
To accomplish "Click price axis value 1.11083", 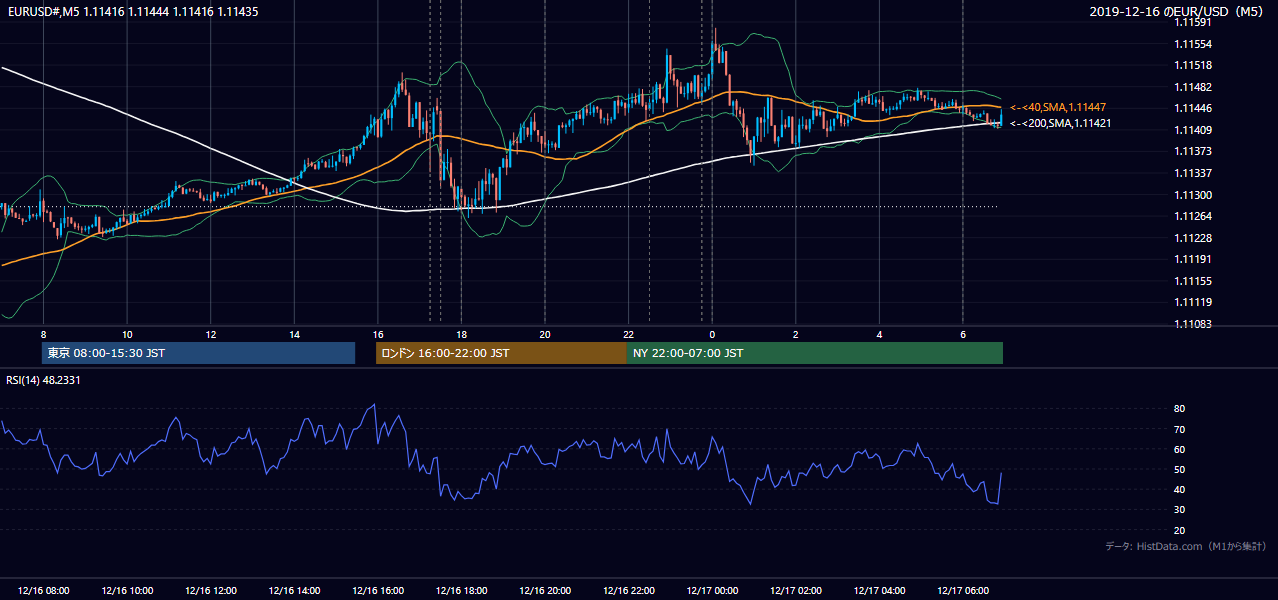I will pos(1193,324).
